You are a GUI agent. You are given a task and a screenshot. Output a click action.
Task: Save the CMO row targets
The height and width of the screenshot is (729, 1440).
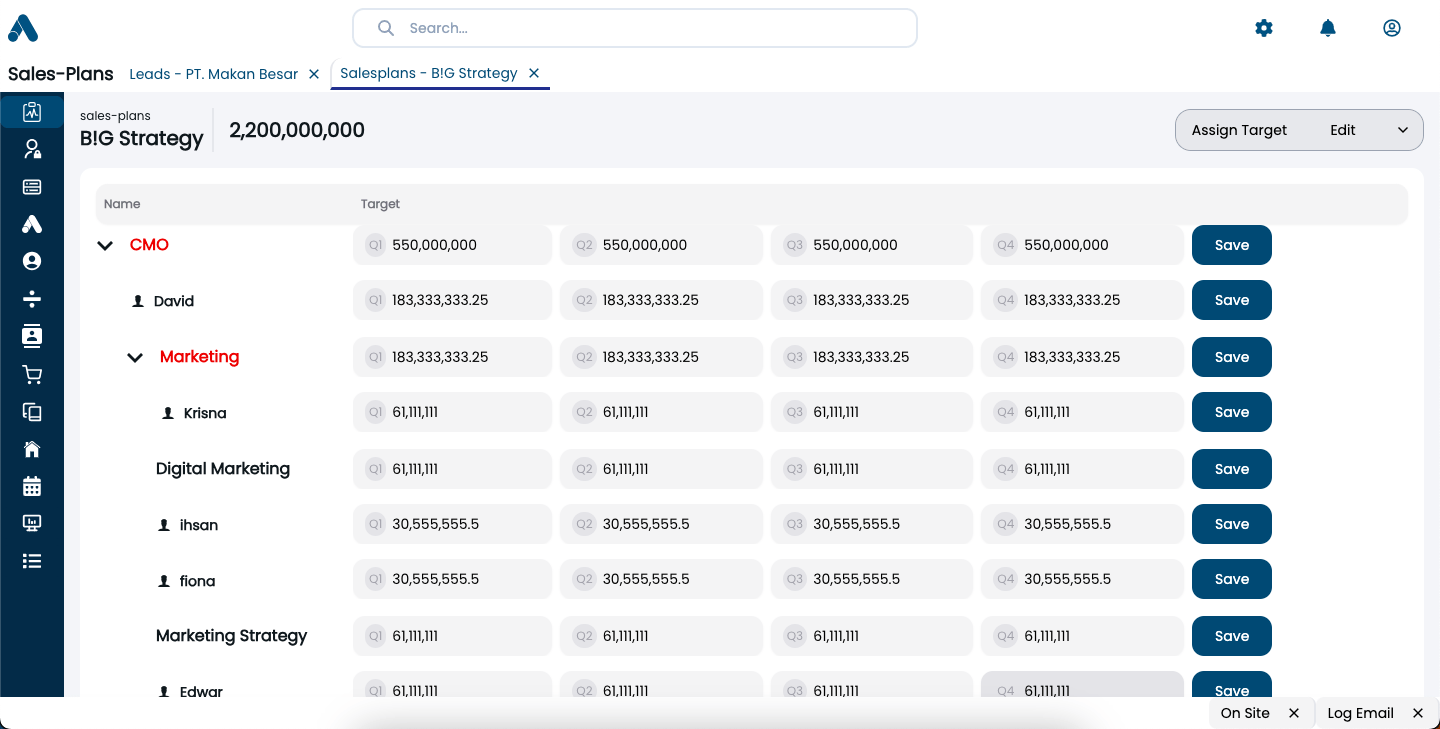[x=1232, y=245]
